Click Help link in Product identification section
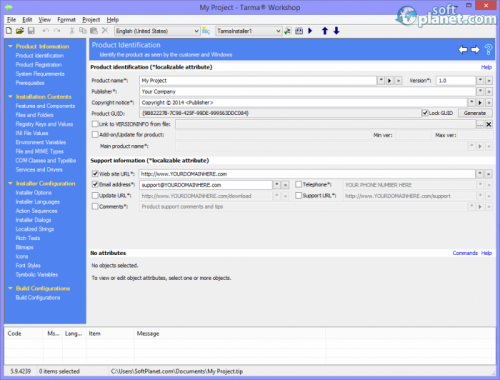The height and width of the screenshot is (380, 500). (486, 67)
